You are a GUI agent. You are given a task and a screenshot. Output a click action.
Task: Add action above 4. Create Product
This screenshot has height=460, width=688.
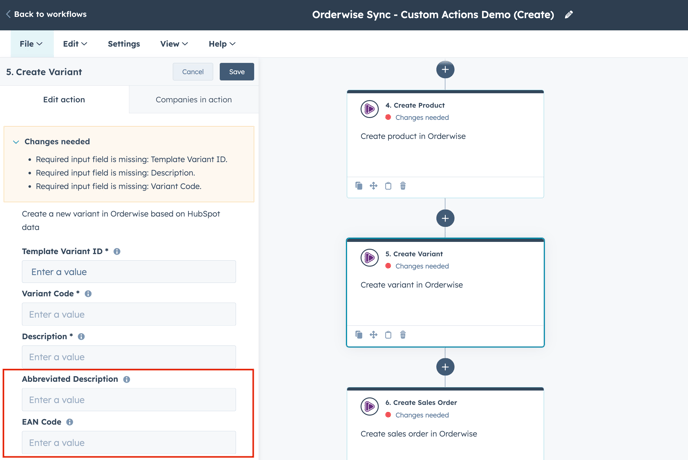[x=445, y=69]
